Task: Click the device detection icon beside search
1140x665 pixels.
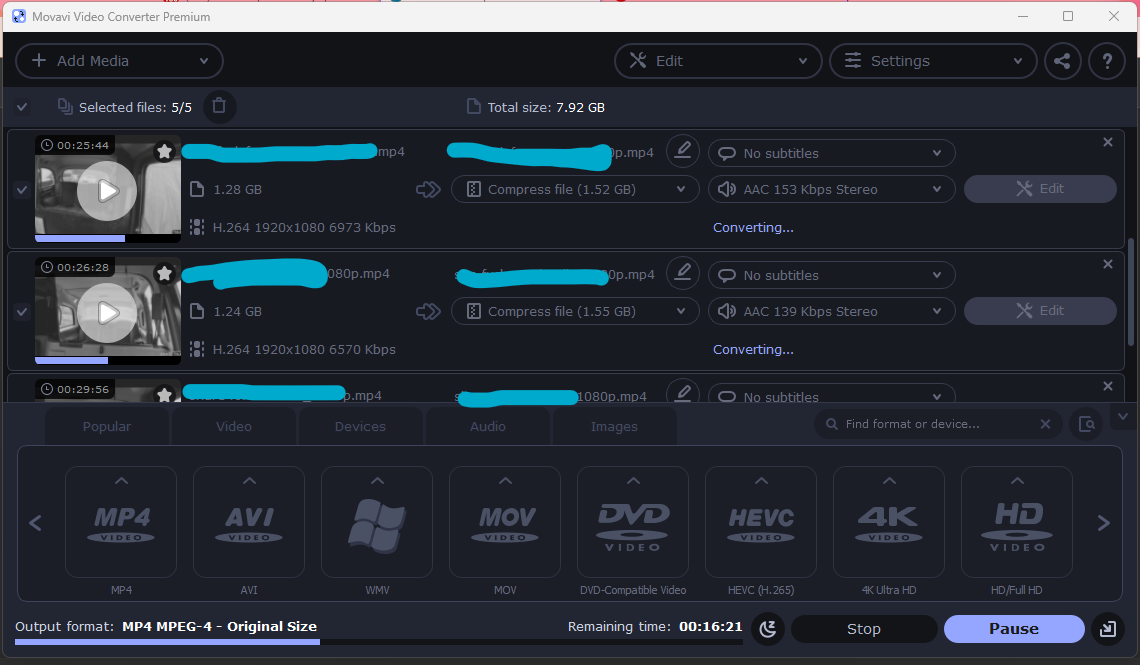Action: tap(1085, 424)
